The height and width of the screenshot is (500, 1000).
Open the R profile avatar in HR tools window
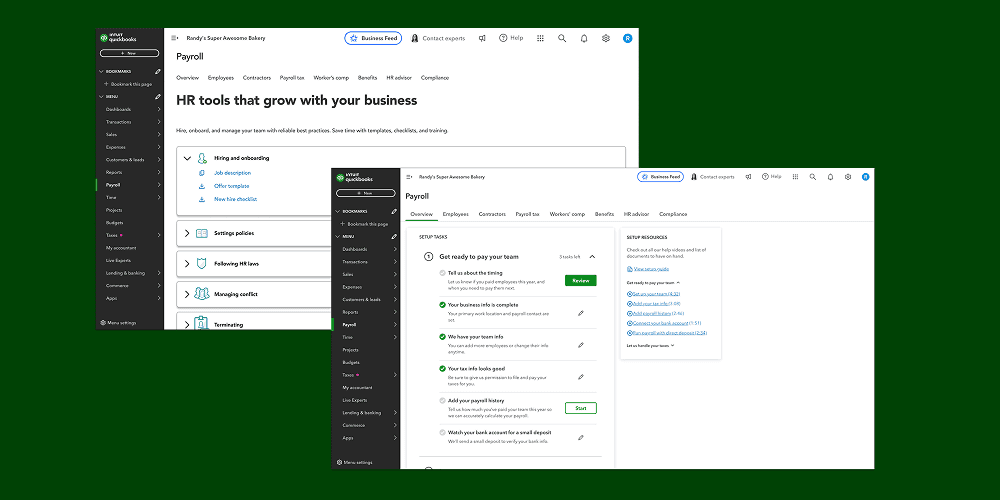[628, 38]
